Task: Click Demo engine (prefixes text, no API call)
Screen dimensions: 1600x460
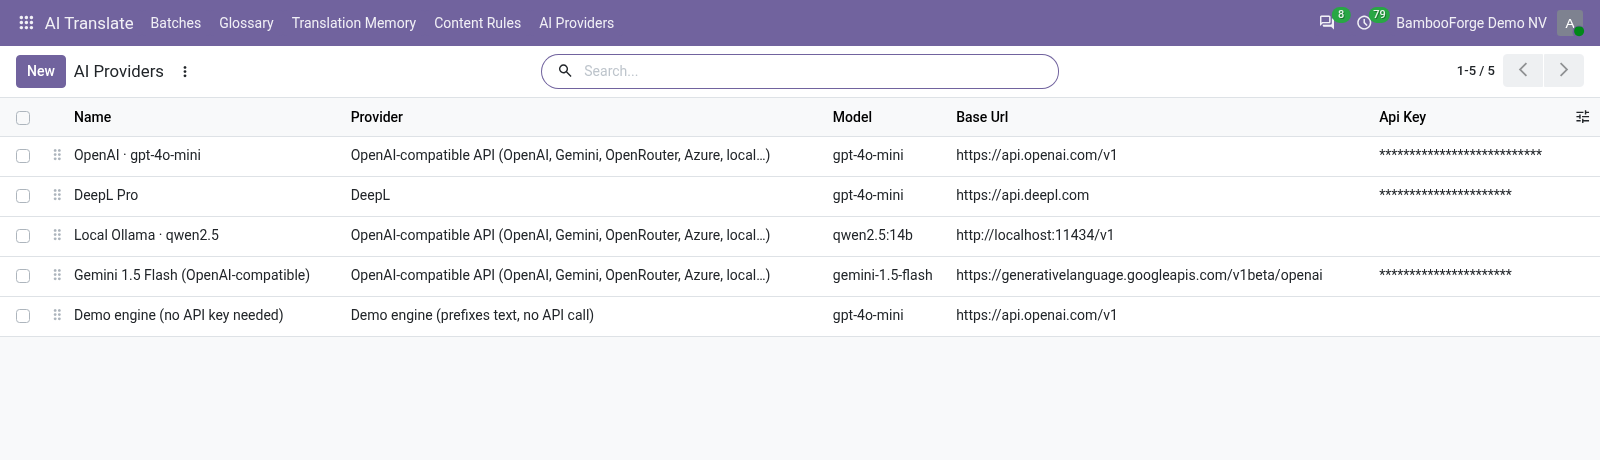Action: point(472,315)
